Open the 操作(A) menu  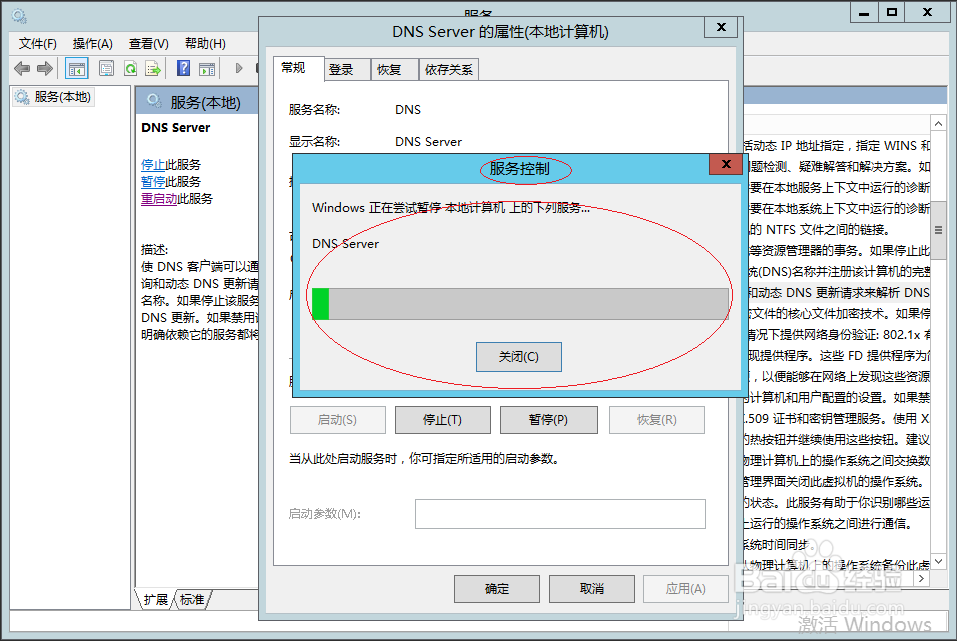pyautogui.click(x=92, y=43)
